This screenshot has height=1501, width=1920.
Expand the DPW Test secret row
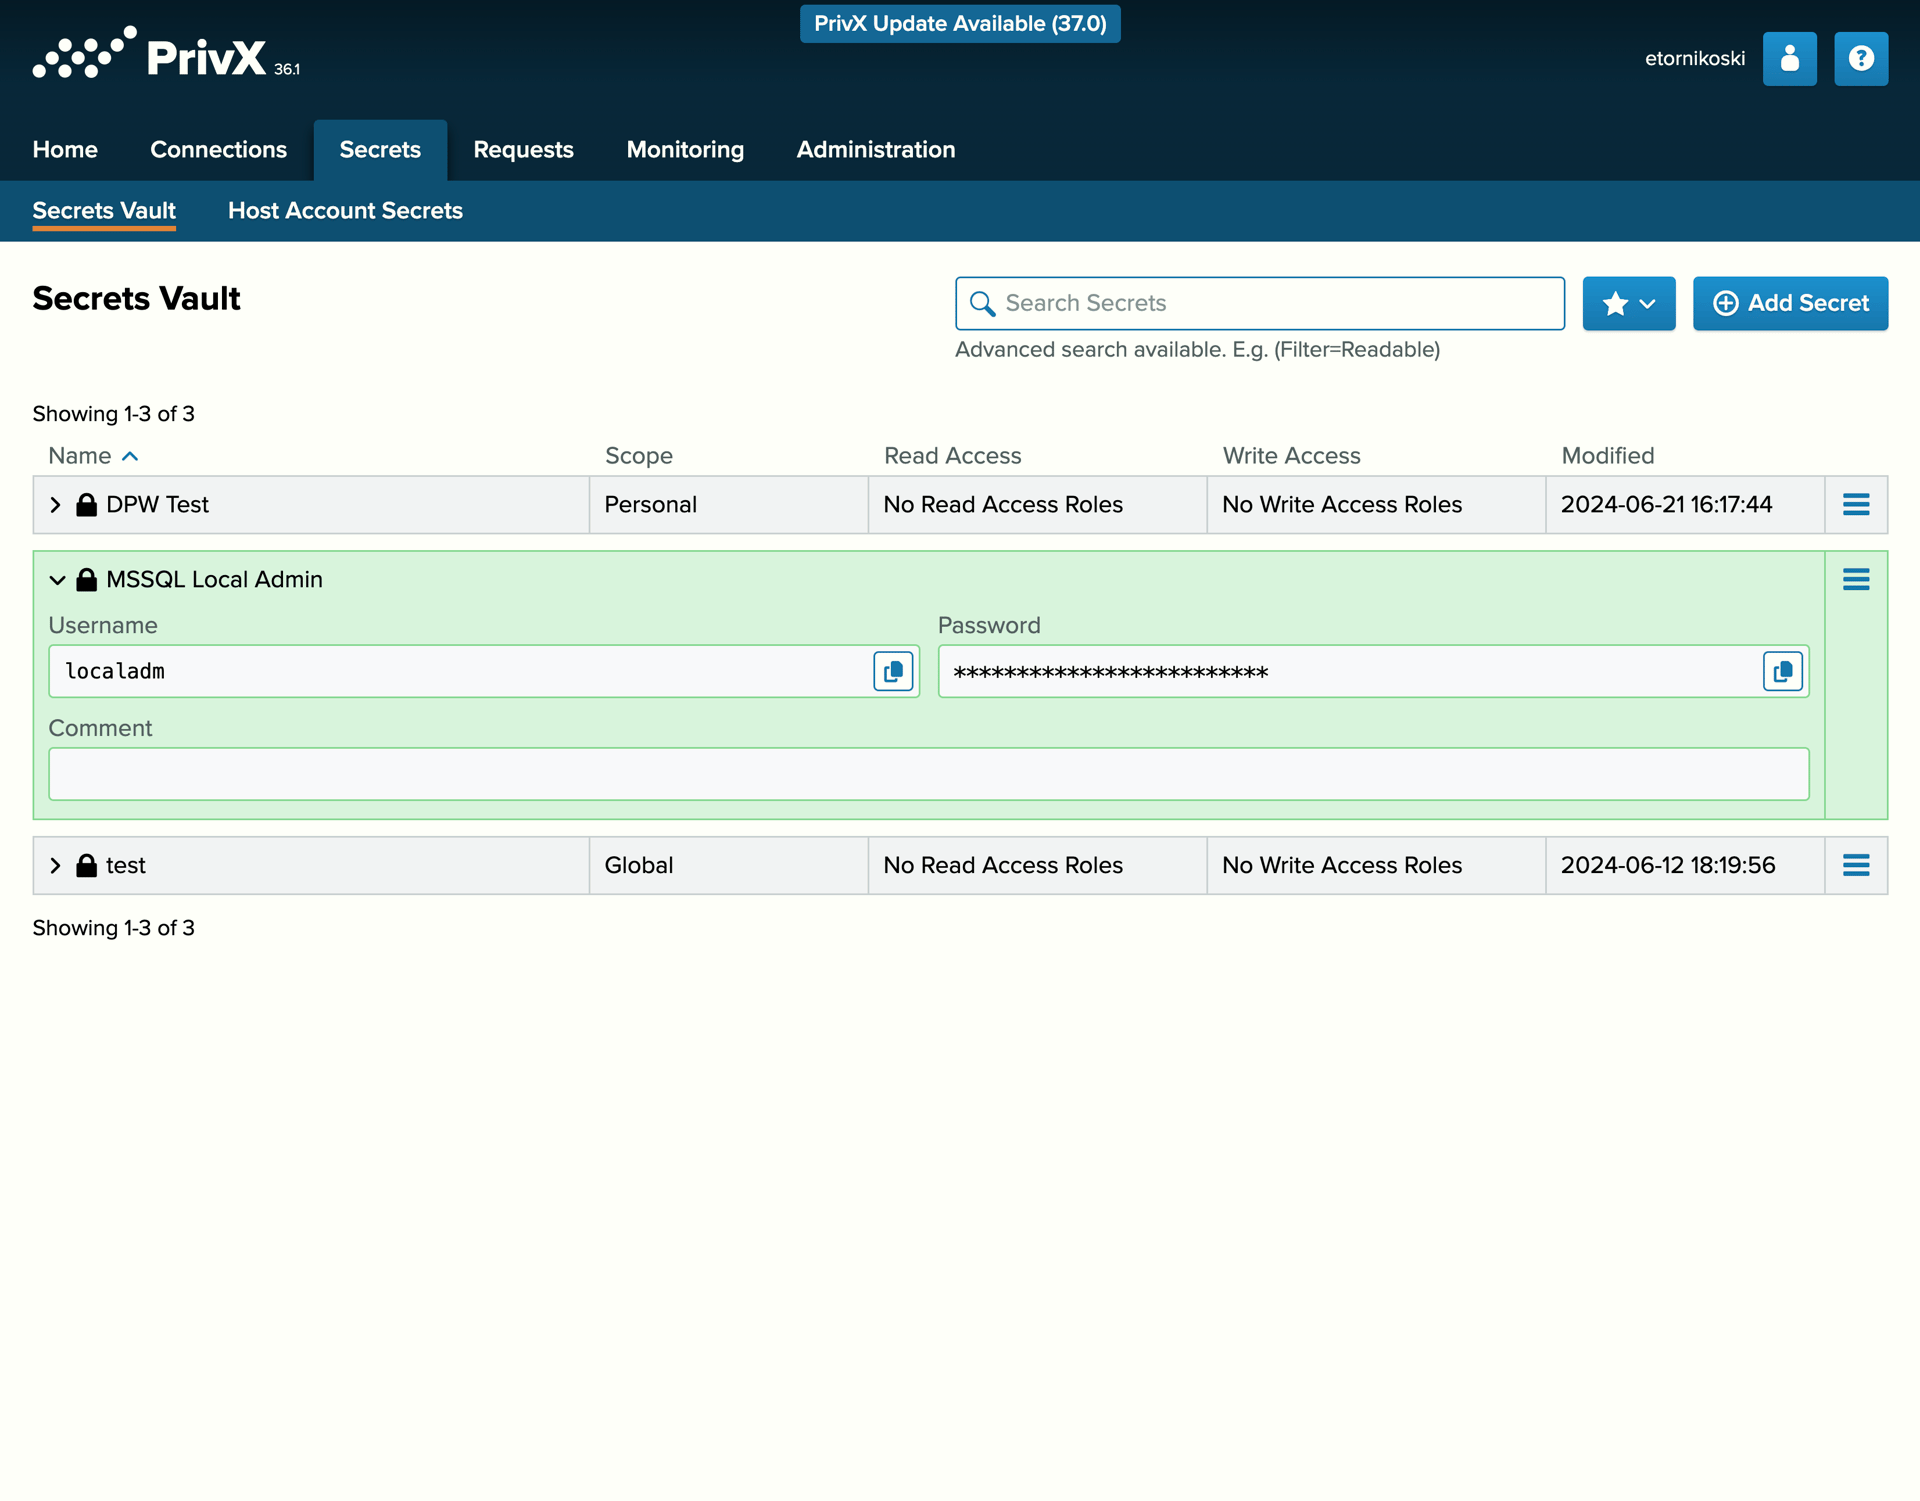tap(56, 505)
